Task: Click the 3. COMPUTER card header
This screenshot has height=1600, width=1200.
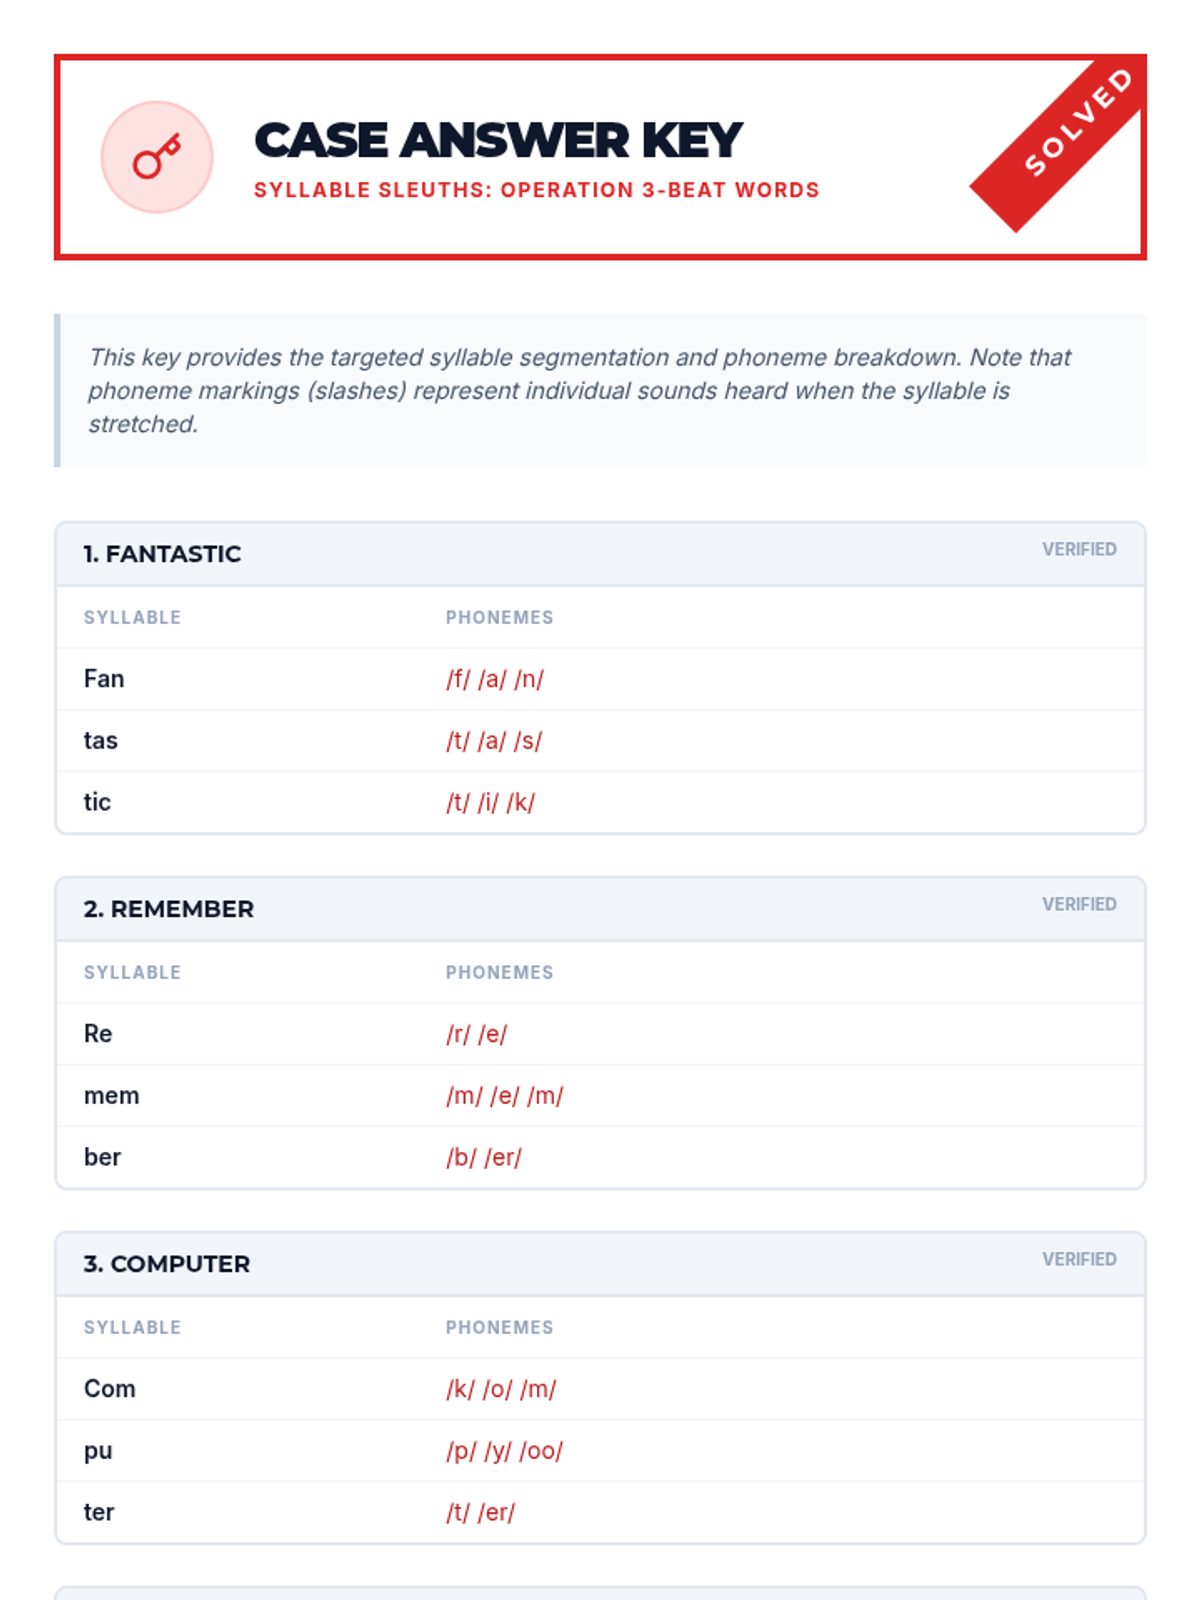Action: pyautogui.click(x=600, y=1264)
